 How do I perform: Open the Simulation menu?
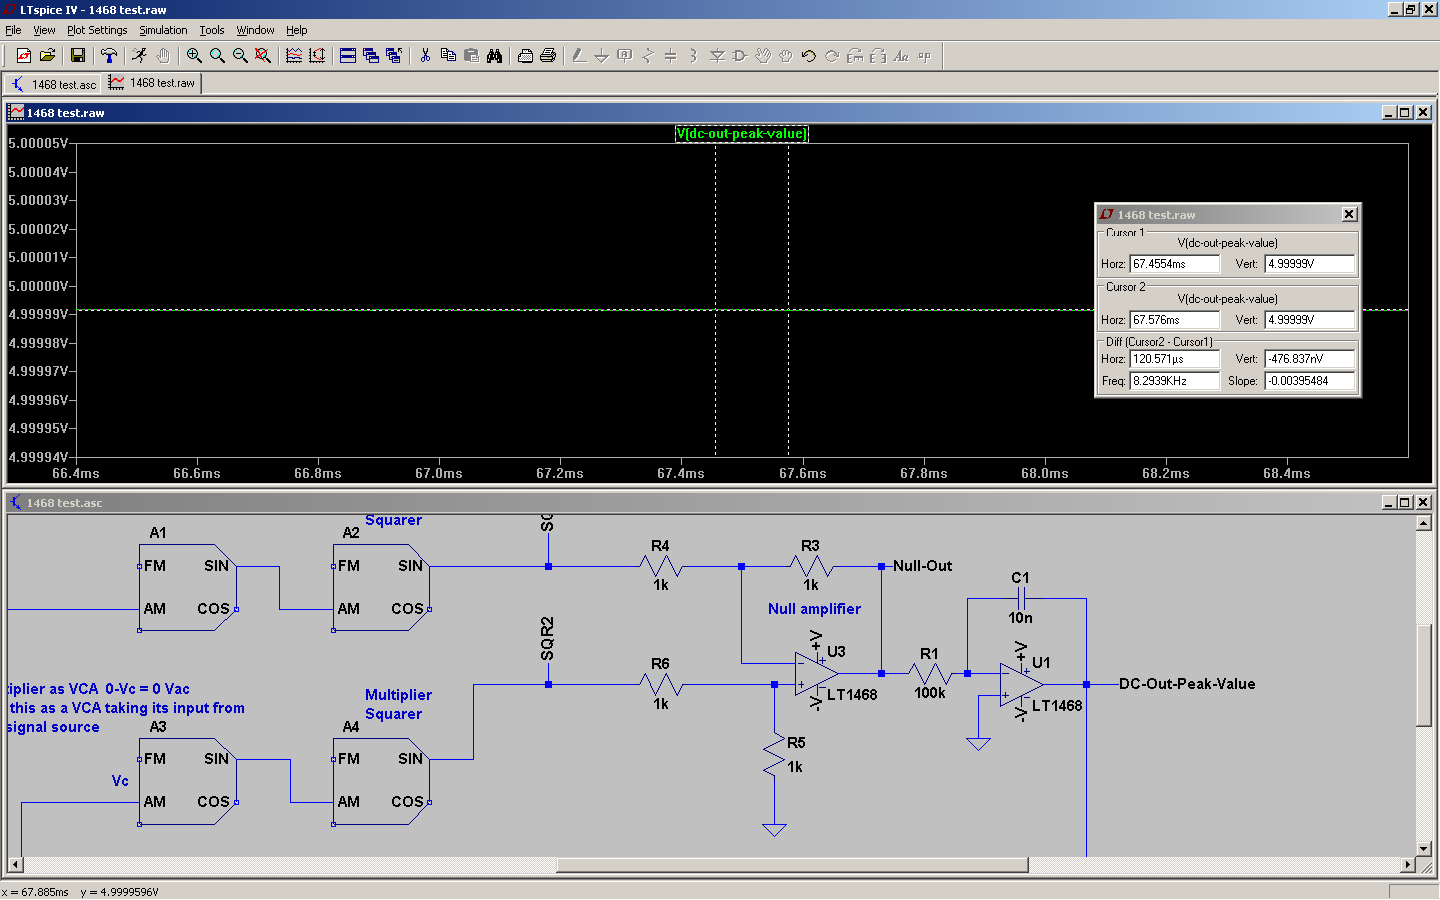163,30
